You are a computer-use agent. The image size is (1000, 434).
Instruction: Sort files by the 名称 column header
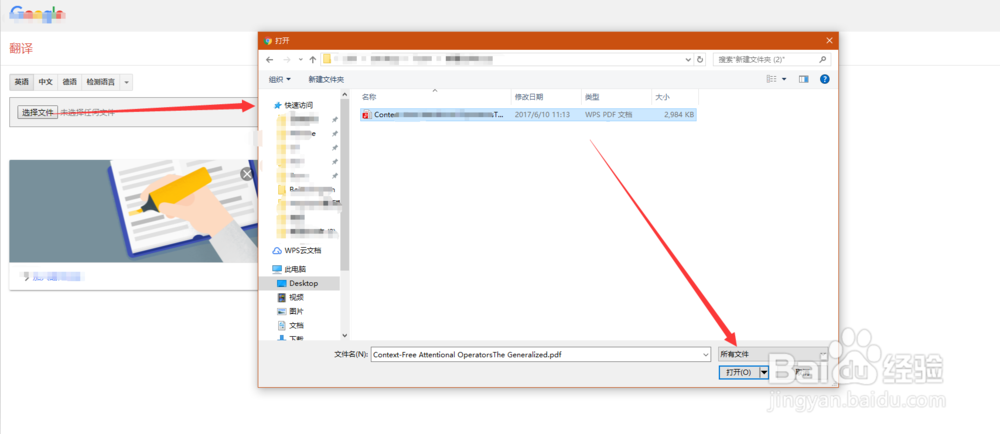[x=435, y=97]
